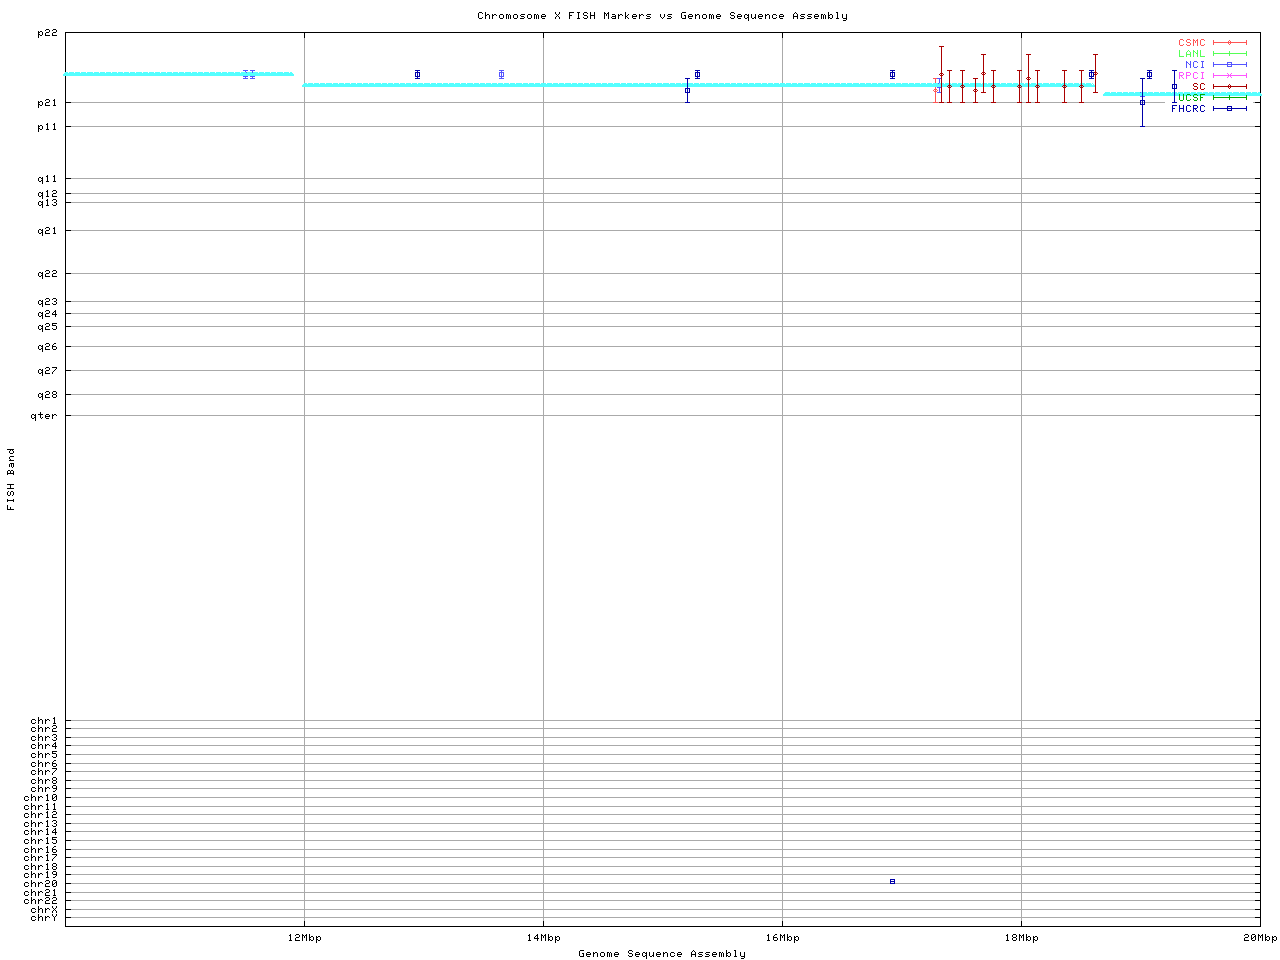Select the 20Mbp x-axis tick label
Screen dimensions: 1280x960
point(1260,938)
